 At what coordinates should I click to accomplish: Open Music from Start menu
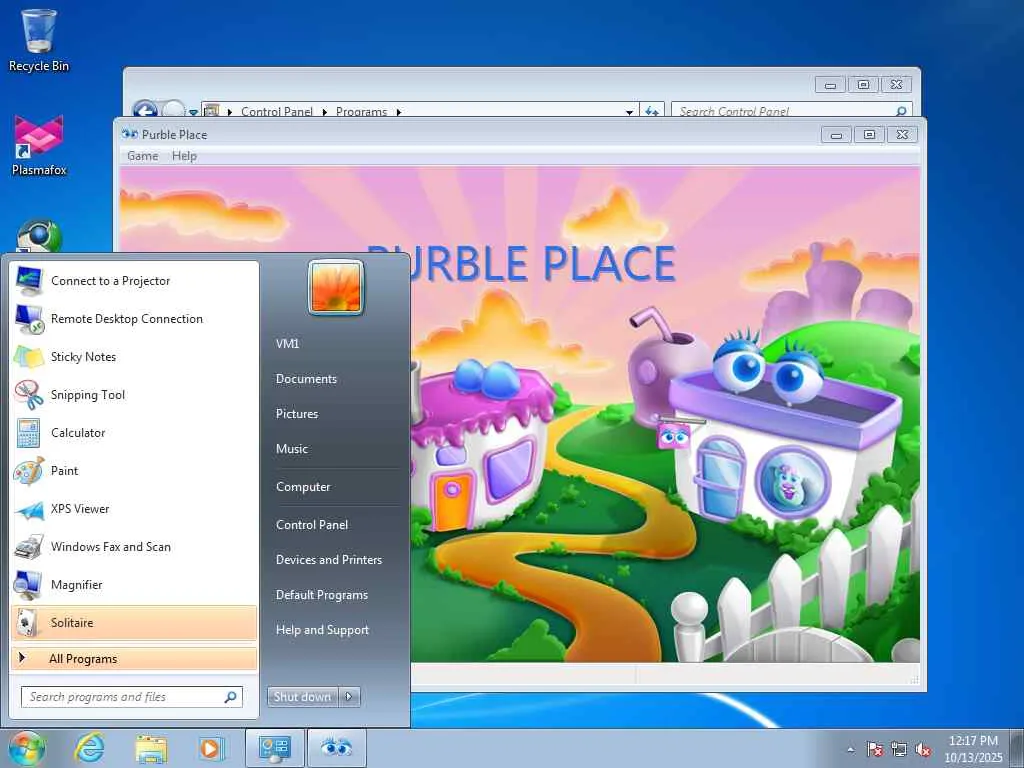coord(292,449)
